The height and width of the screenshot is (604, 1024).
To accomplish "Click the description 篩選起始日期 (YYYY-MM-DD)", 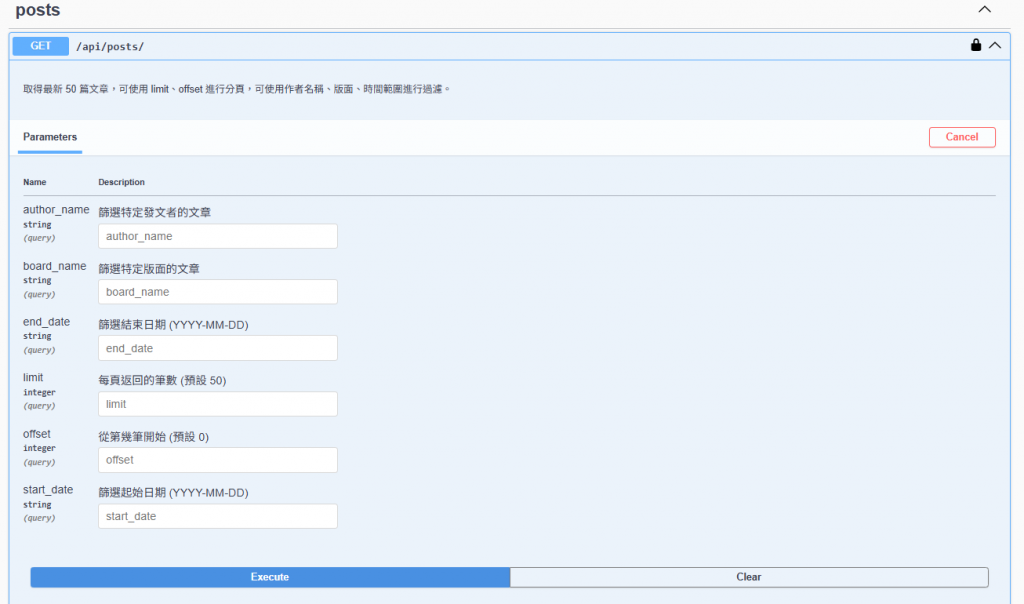I will [x=173, y=492].
